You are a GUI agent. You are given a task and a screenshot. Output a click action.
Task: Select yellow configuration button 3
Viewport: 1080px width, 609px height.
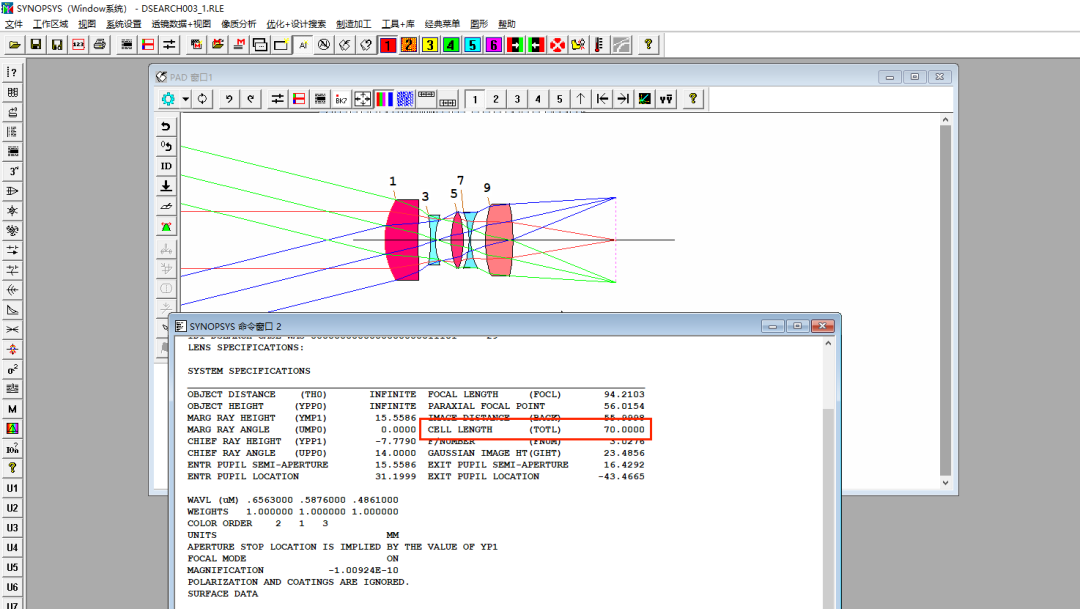tap(430, 45)
